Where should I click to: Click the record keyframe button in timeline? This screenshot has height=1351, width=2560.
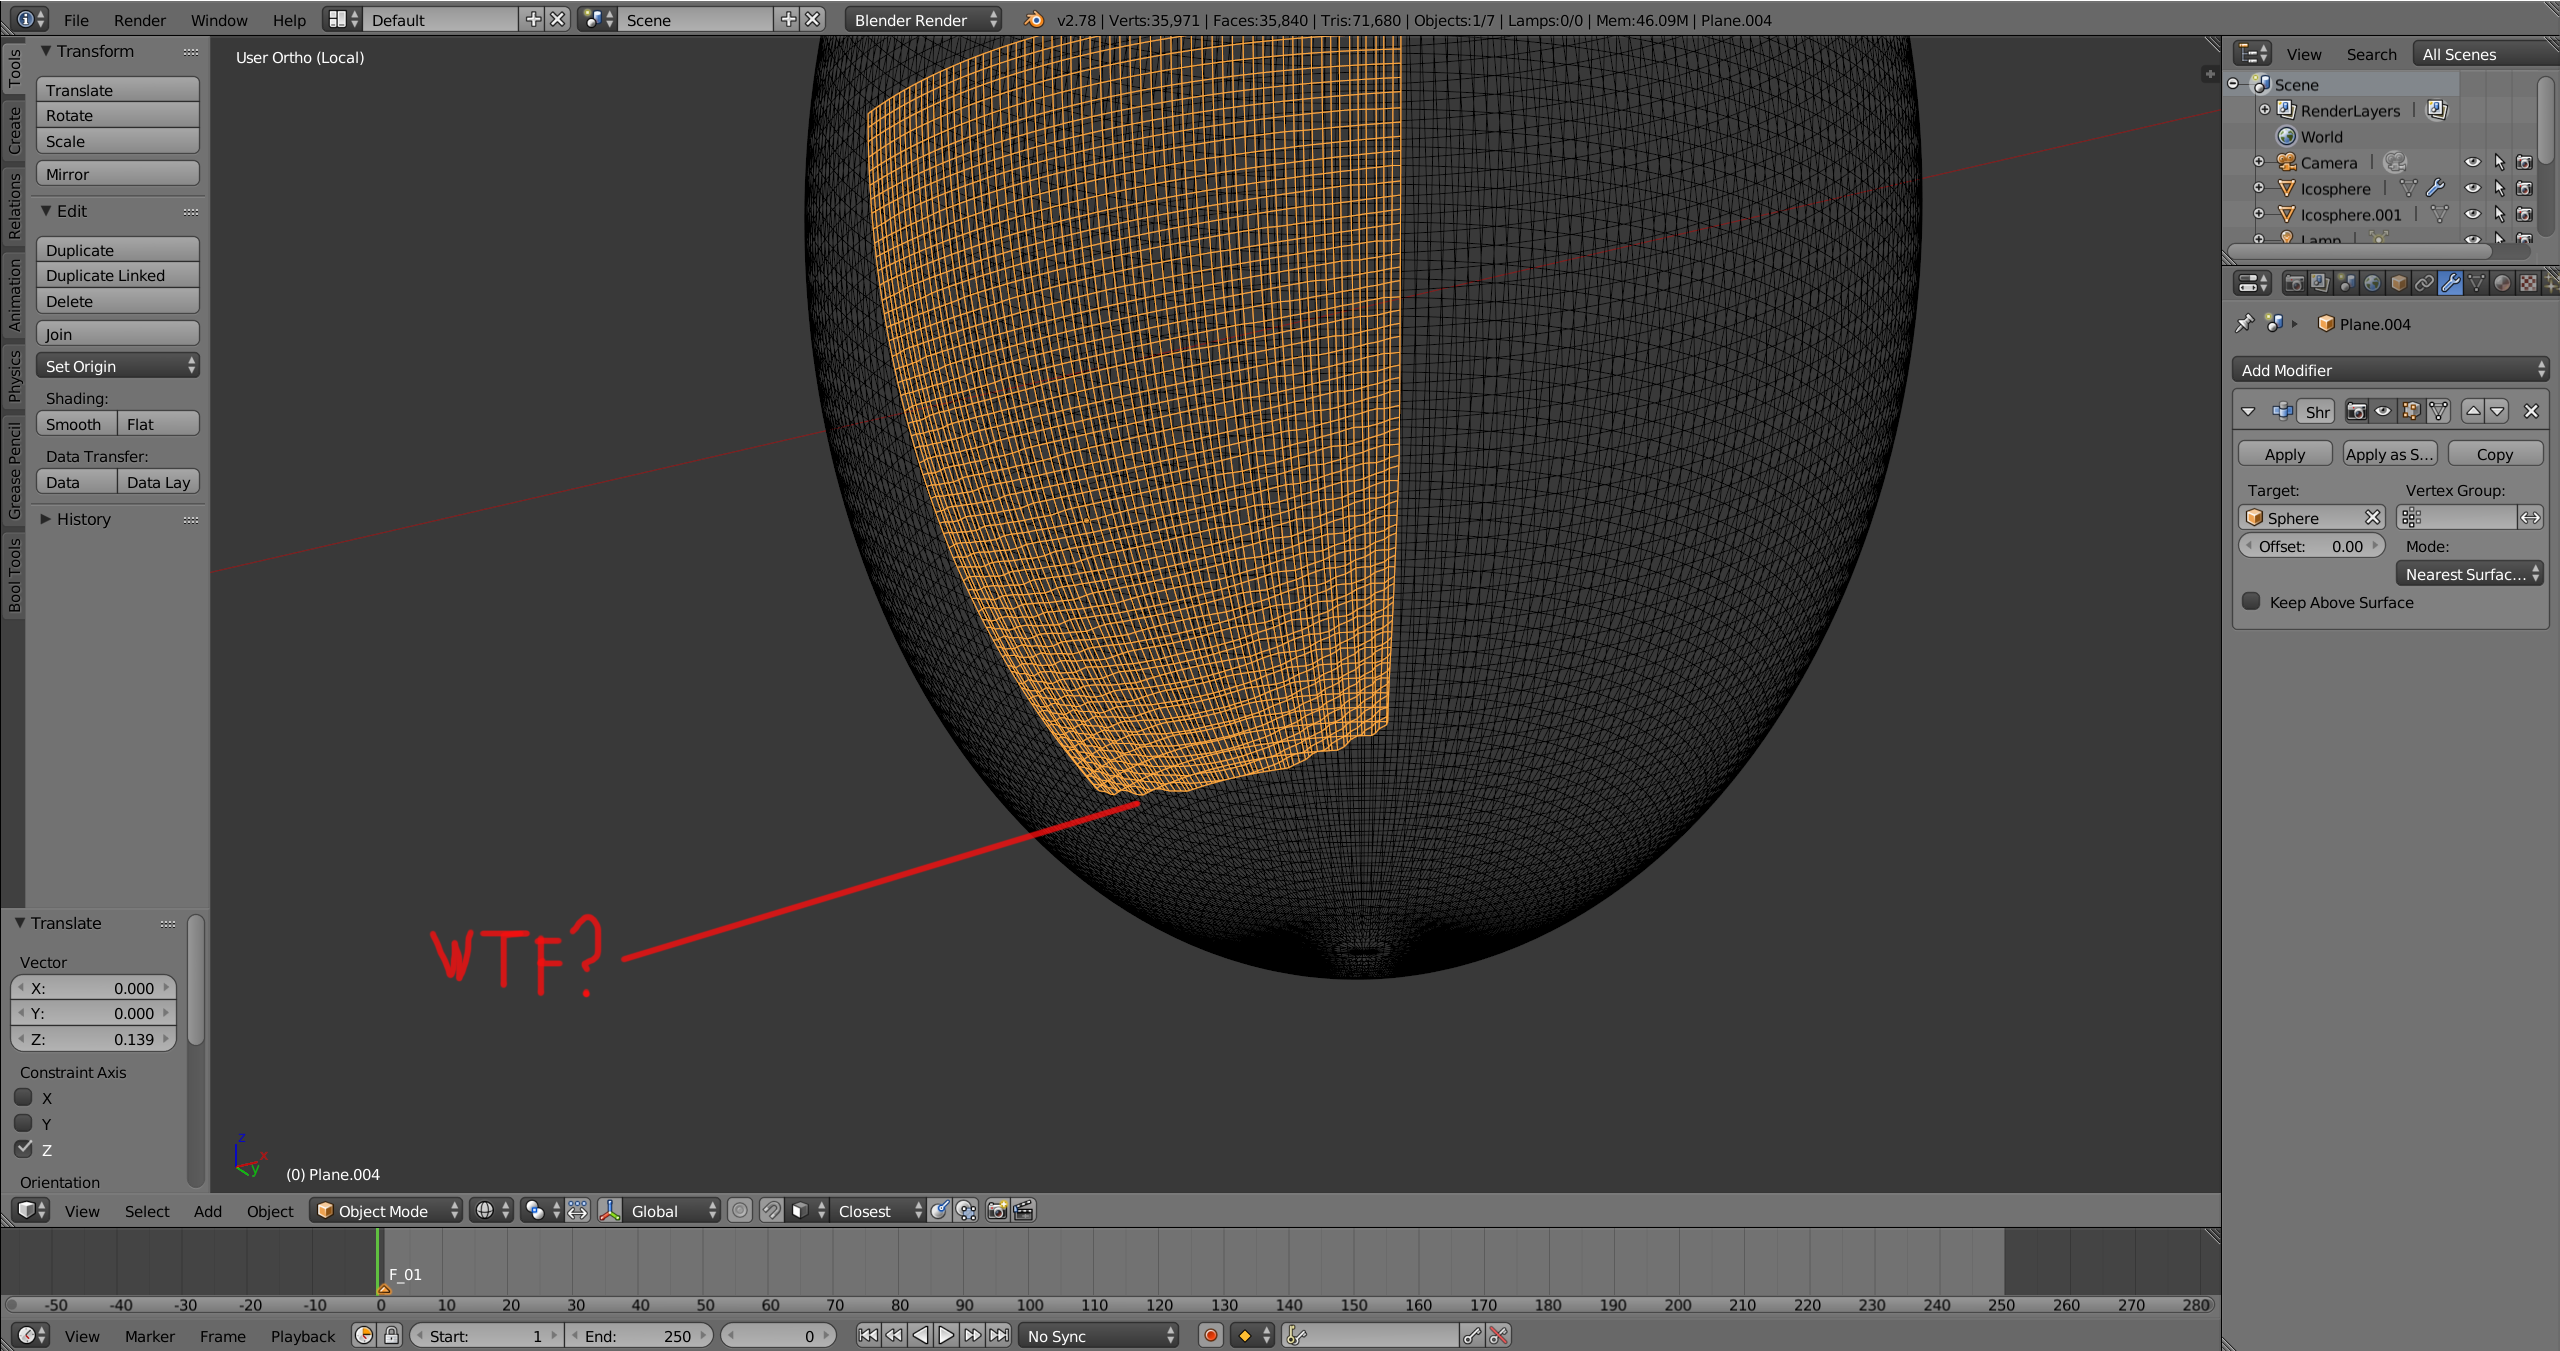1210,1336
